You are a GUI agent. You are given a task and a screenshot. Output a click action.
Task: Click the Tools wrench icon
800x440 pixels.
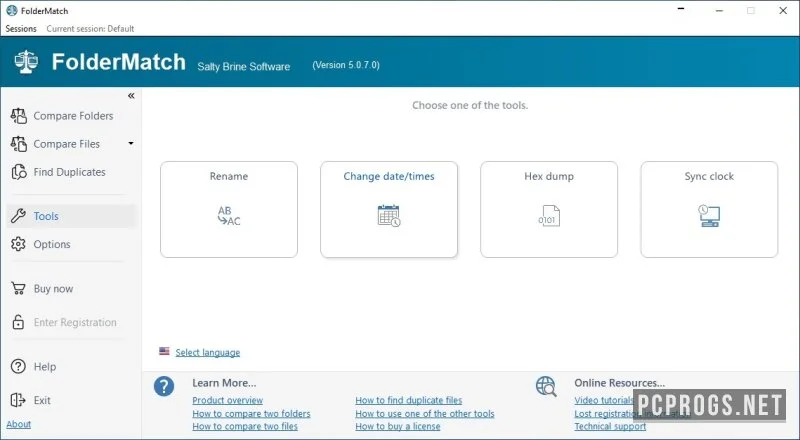[x=18, y=216]
